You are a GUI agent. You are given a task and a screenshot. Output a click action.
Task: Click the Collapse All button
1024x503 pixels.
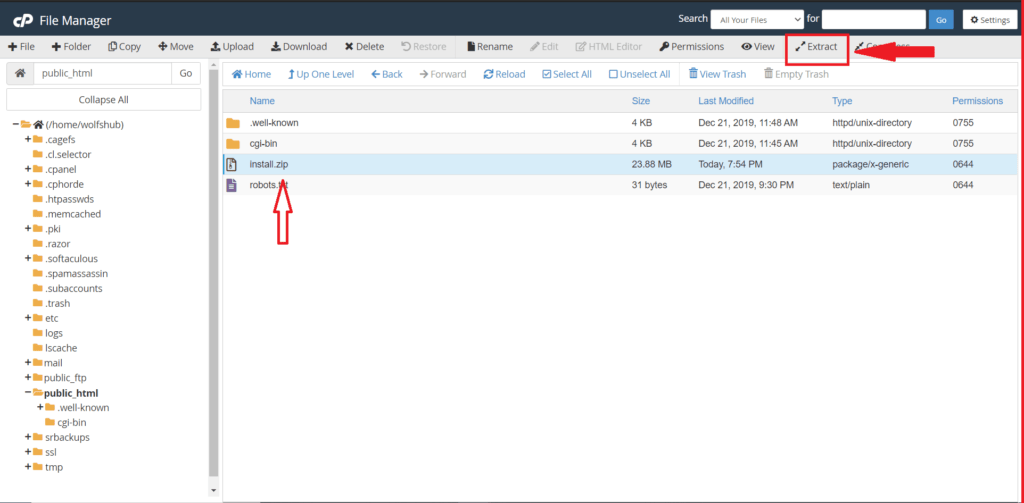103,100
